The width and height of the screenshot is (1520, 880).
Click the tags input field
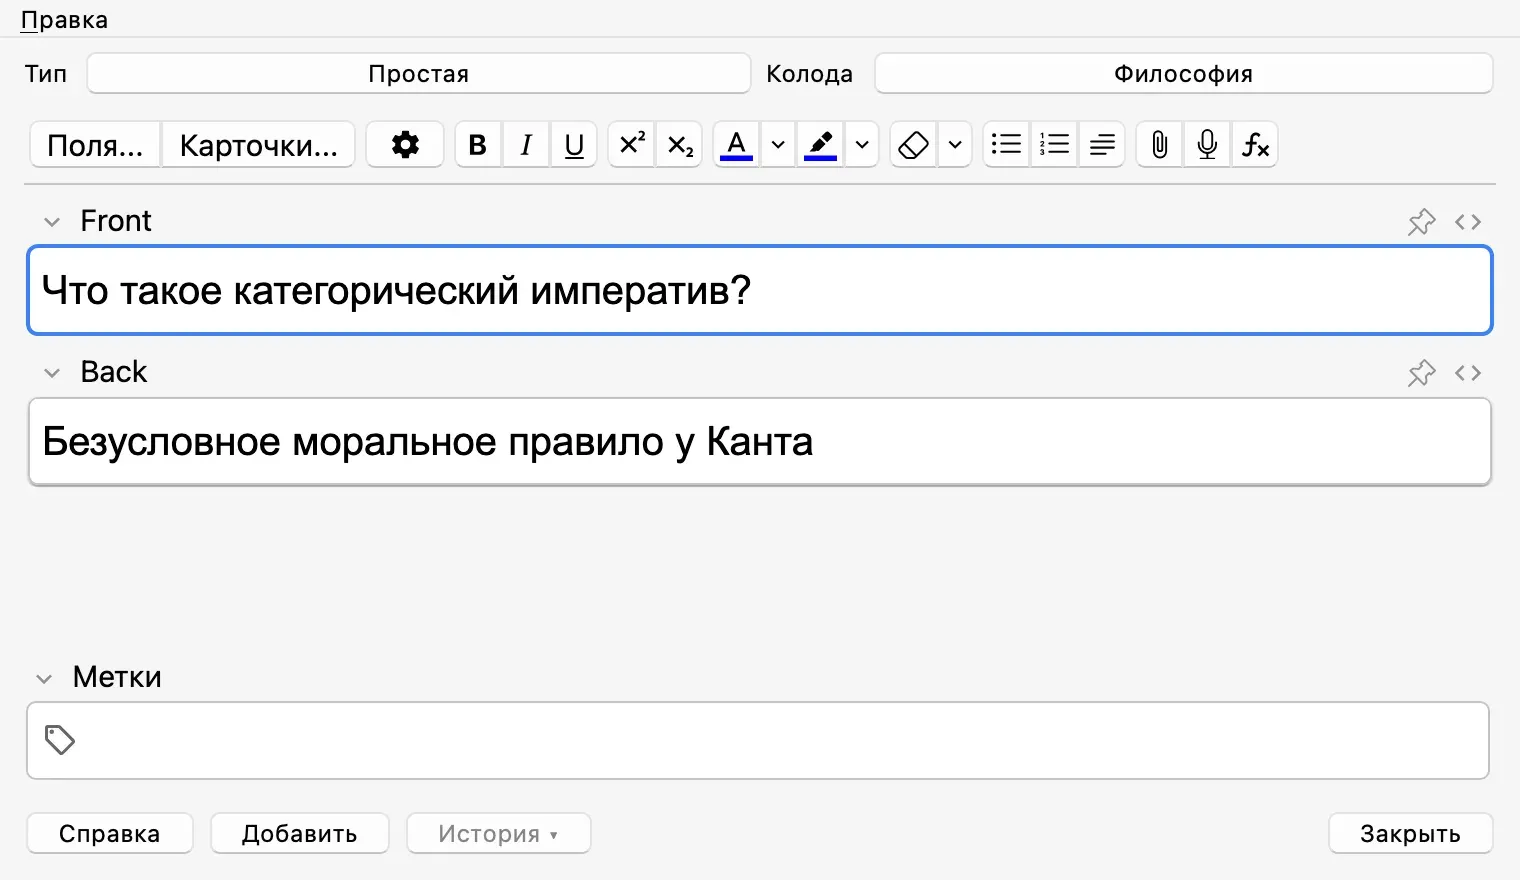[x=758, y=741]
